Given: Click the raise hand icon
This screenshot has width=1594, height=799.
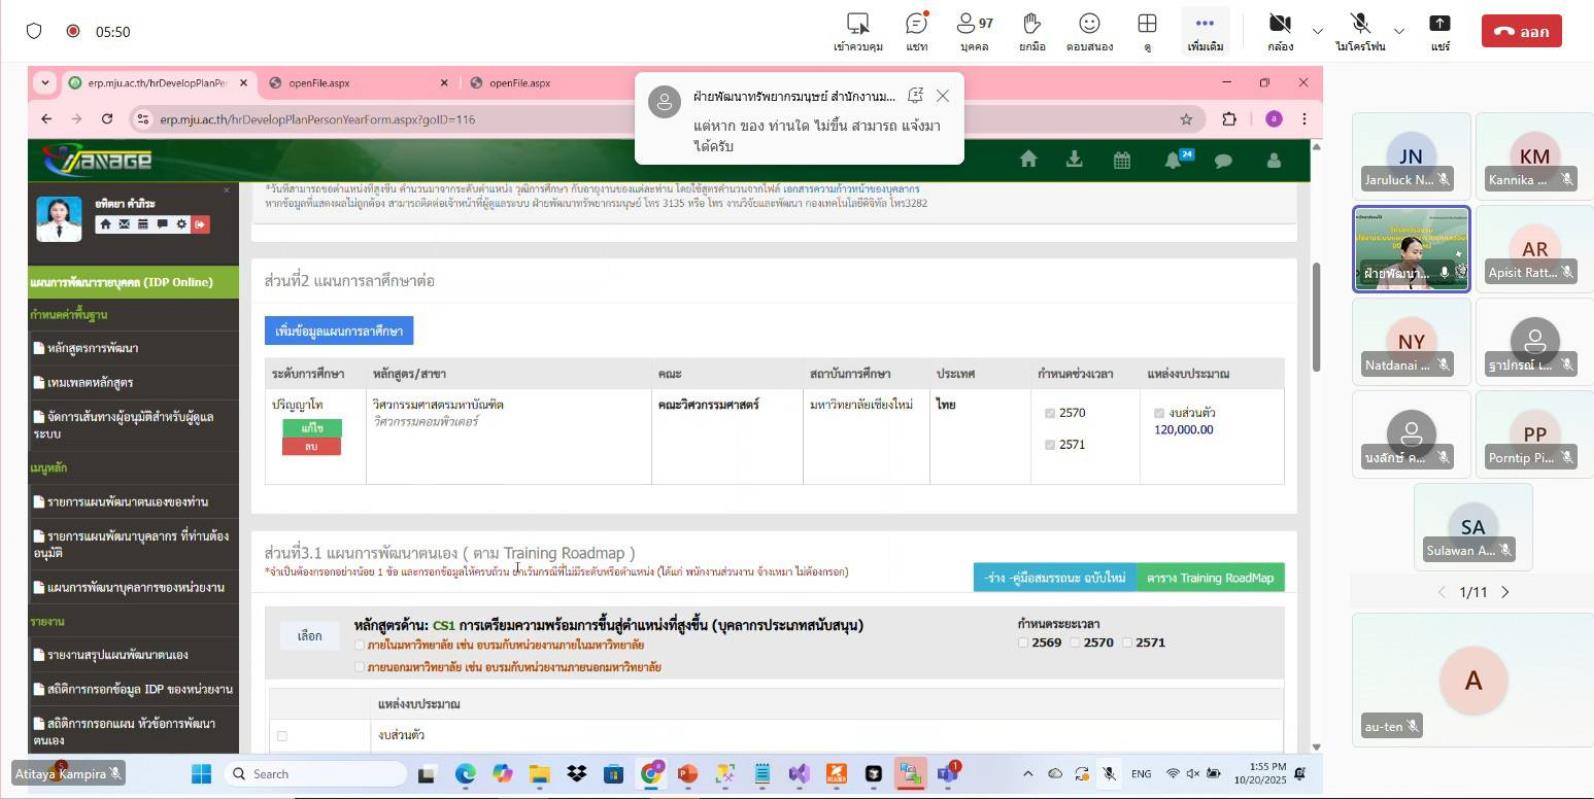Looking at the screenshot, I should tap(1032, 24).
